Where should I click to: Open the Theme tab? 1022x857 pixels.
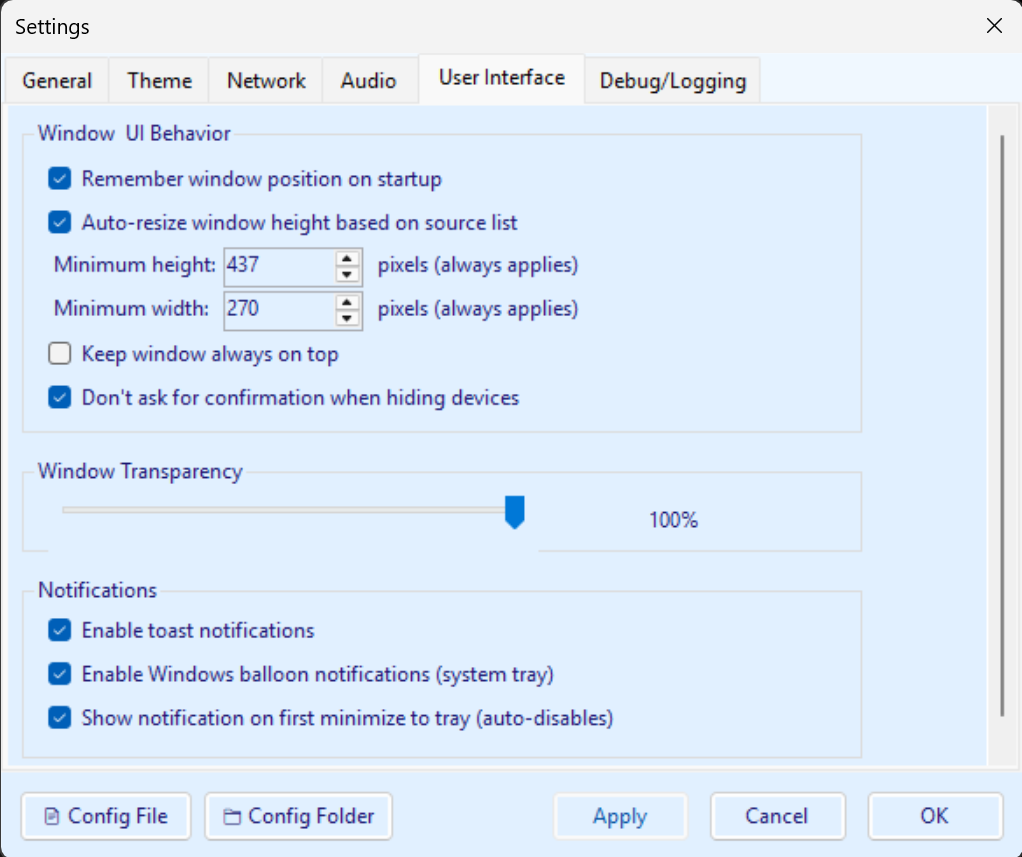[158, 80]
